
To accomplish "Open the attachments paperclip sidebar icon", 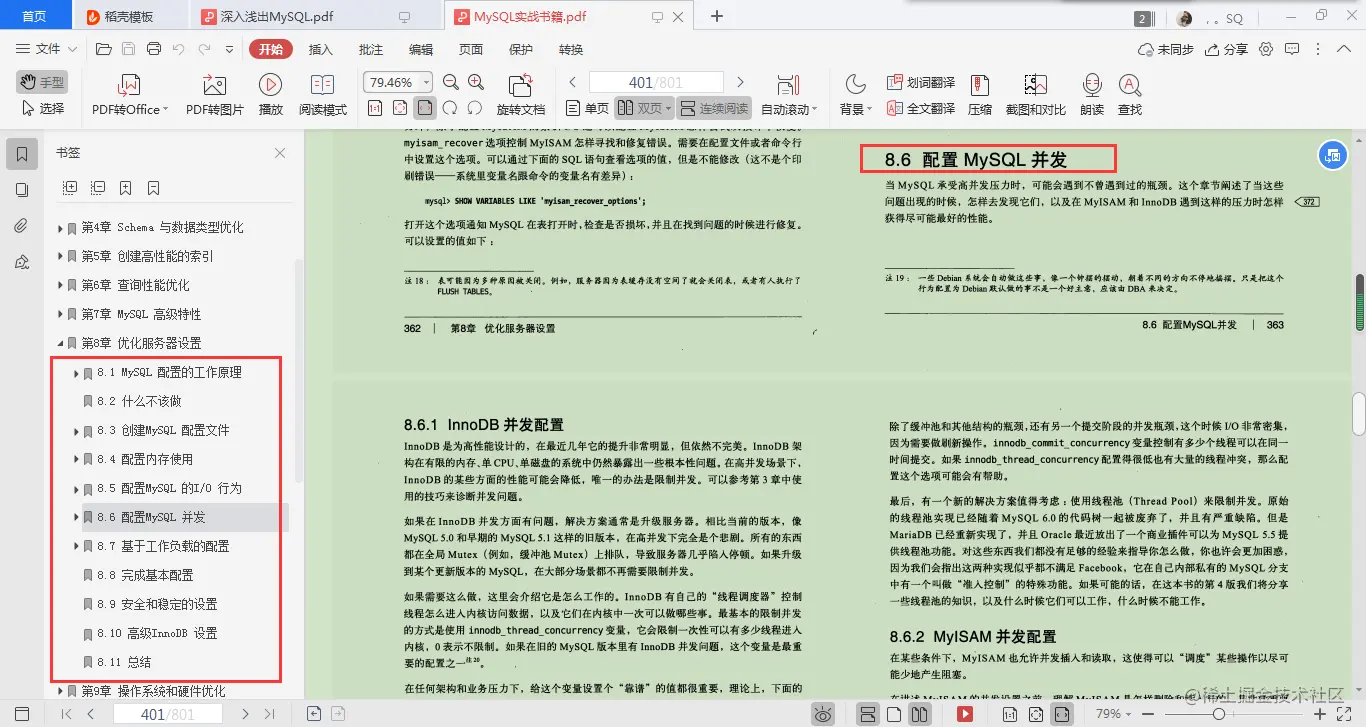I will [22, 226].
